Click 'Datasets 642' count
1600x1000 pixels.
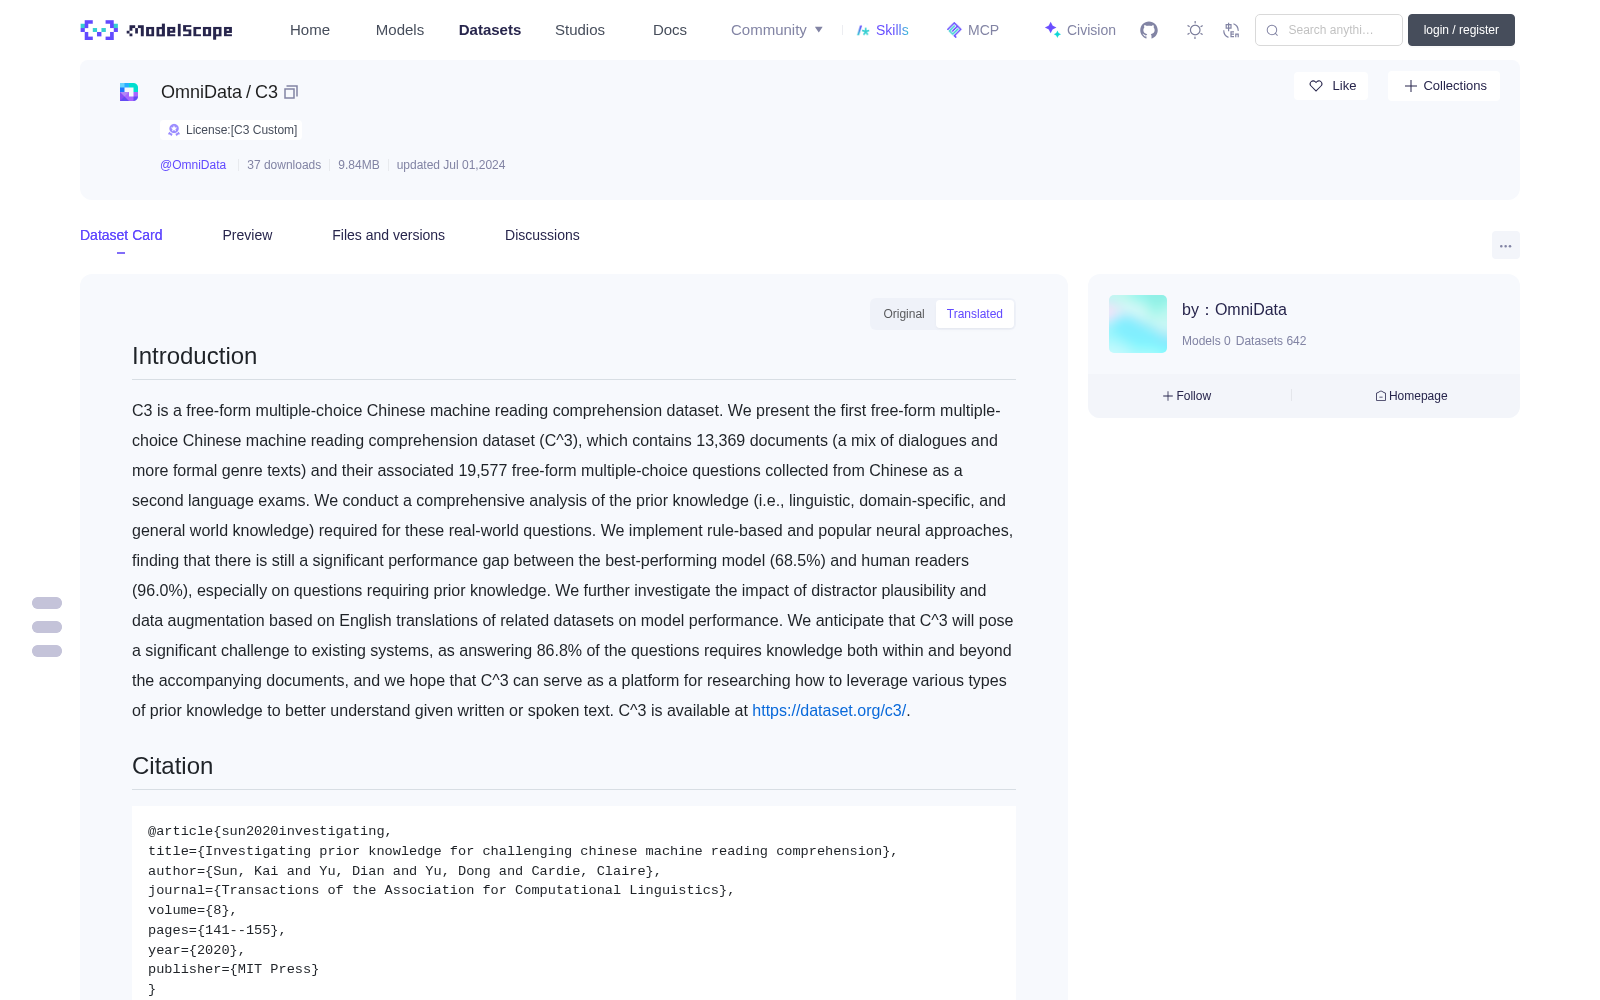[1271, 341]
